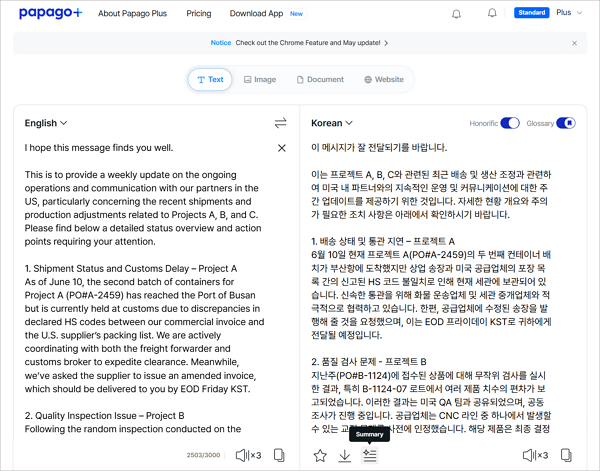This screenshot has width=600, height=471.
Task: Open Download App link
Action: point(255,14)
